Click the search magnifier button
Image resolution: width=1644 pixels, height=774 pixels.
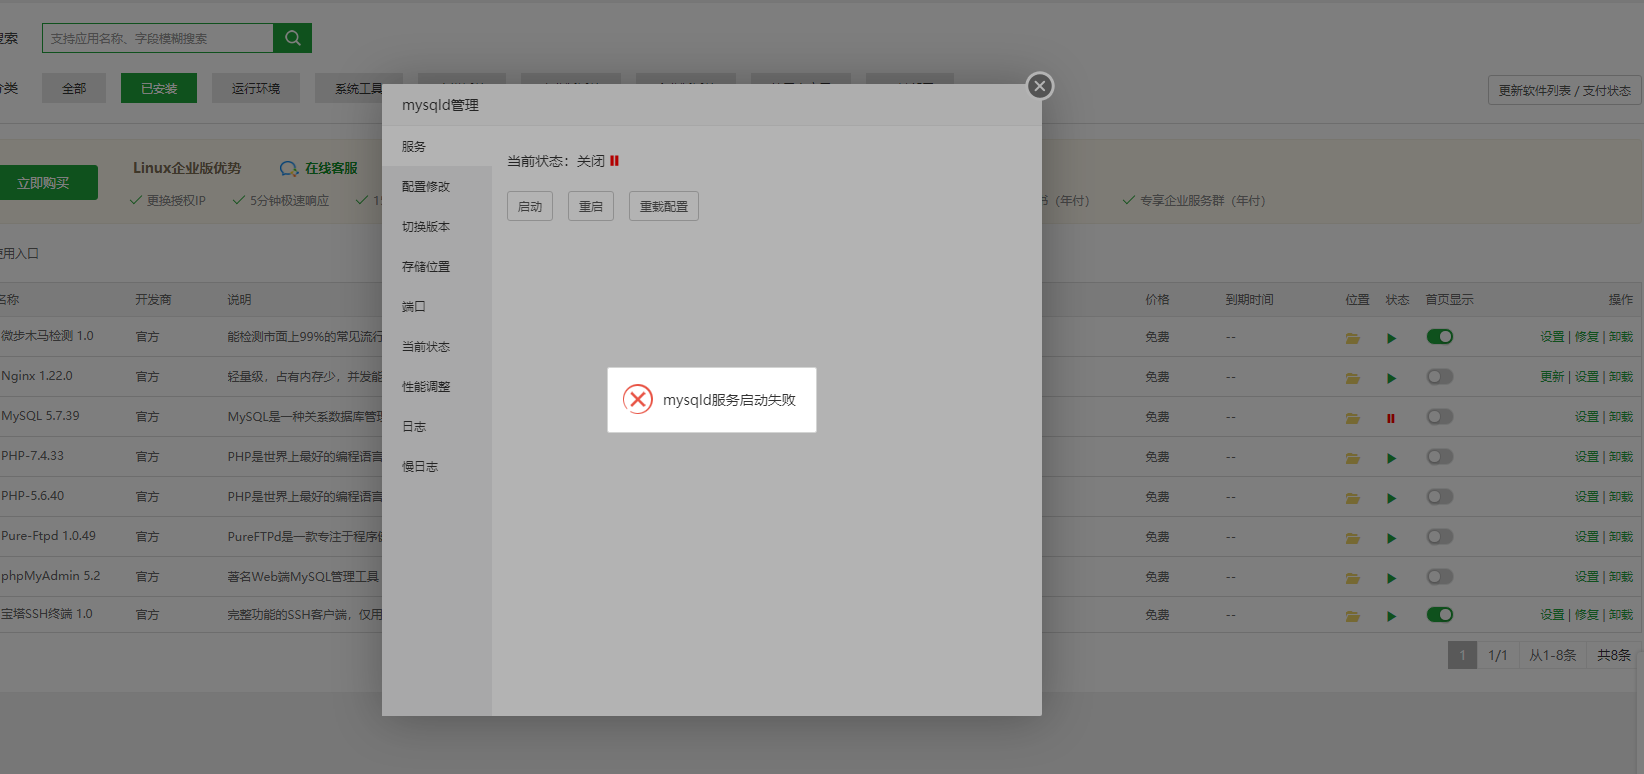[x=292, y=38]
